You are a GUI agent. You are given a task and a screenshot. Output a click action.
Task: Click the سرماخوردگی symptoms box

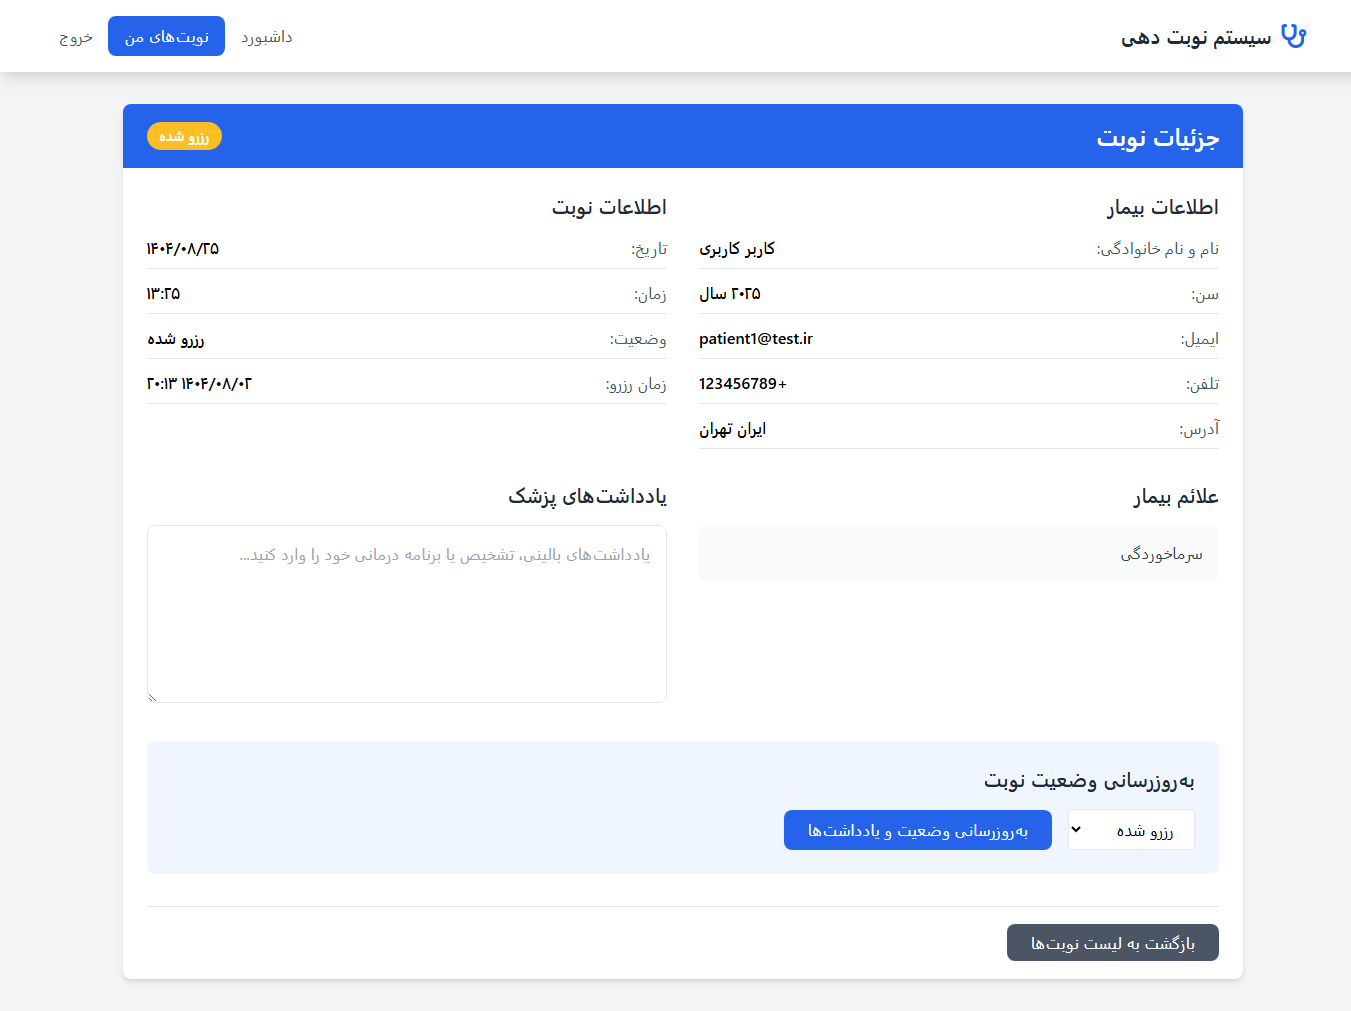pyautogui.click(x=958, y=553)
